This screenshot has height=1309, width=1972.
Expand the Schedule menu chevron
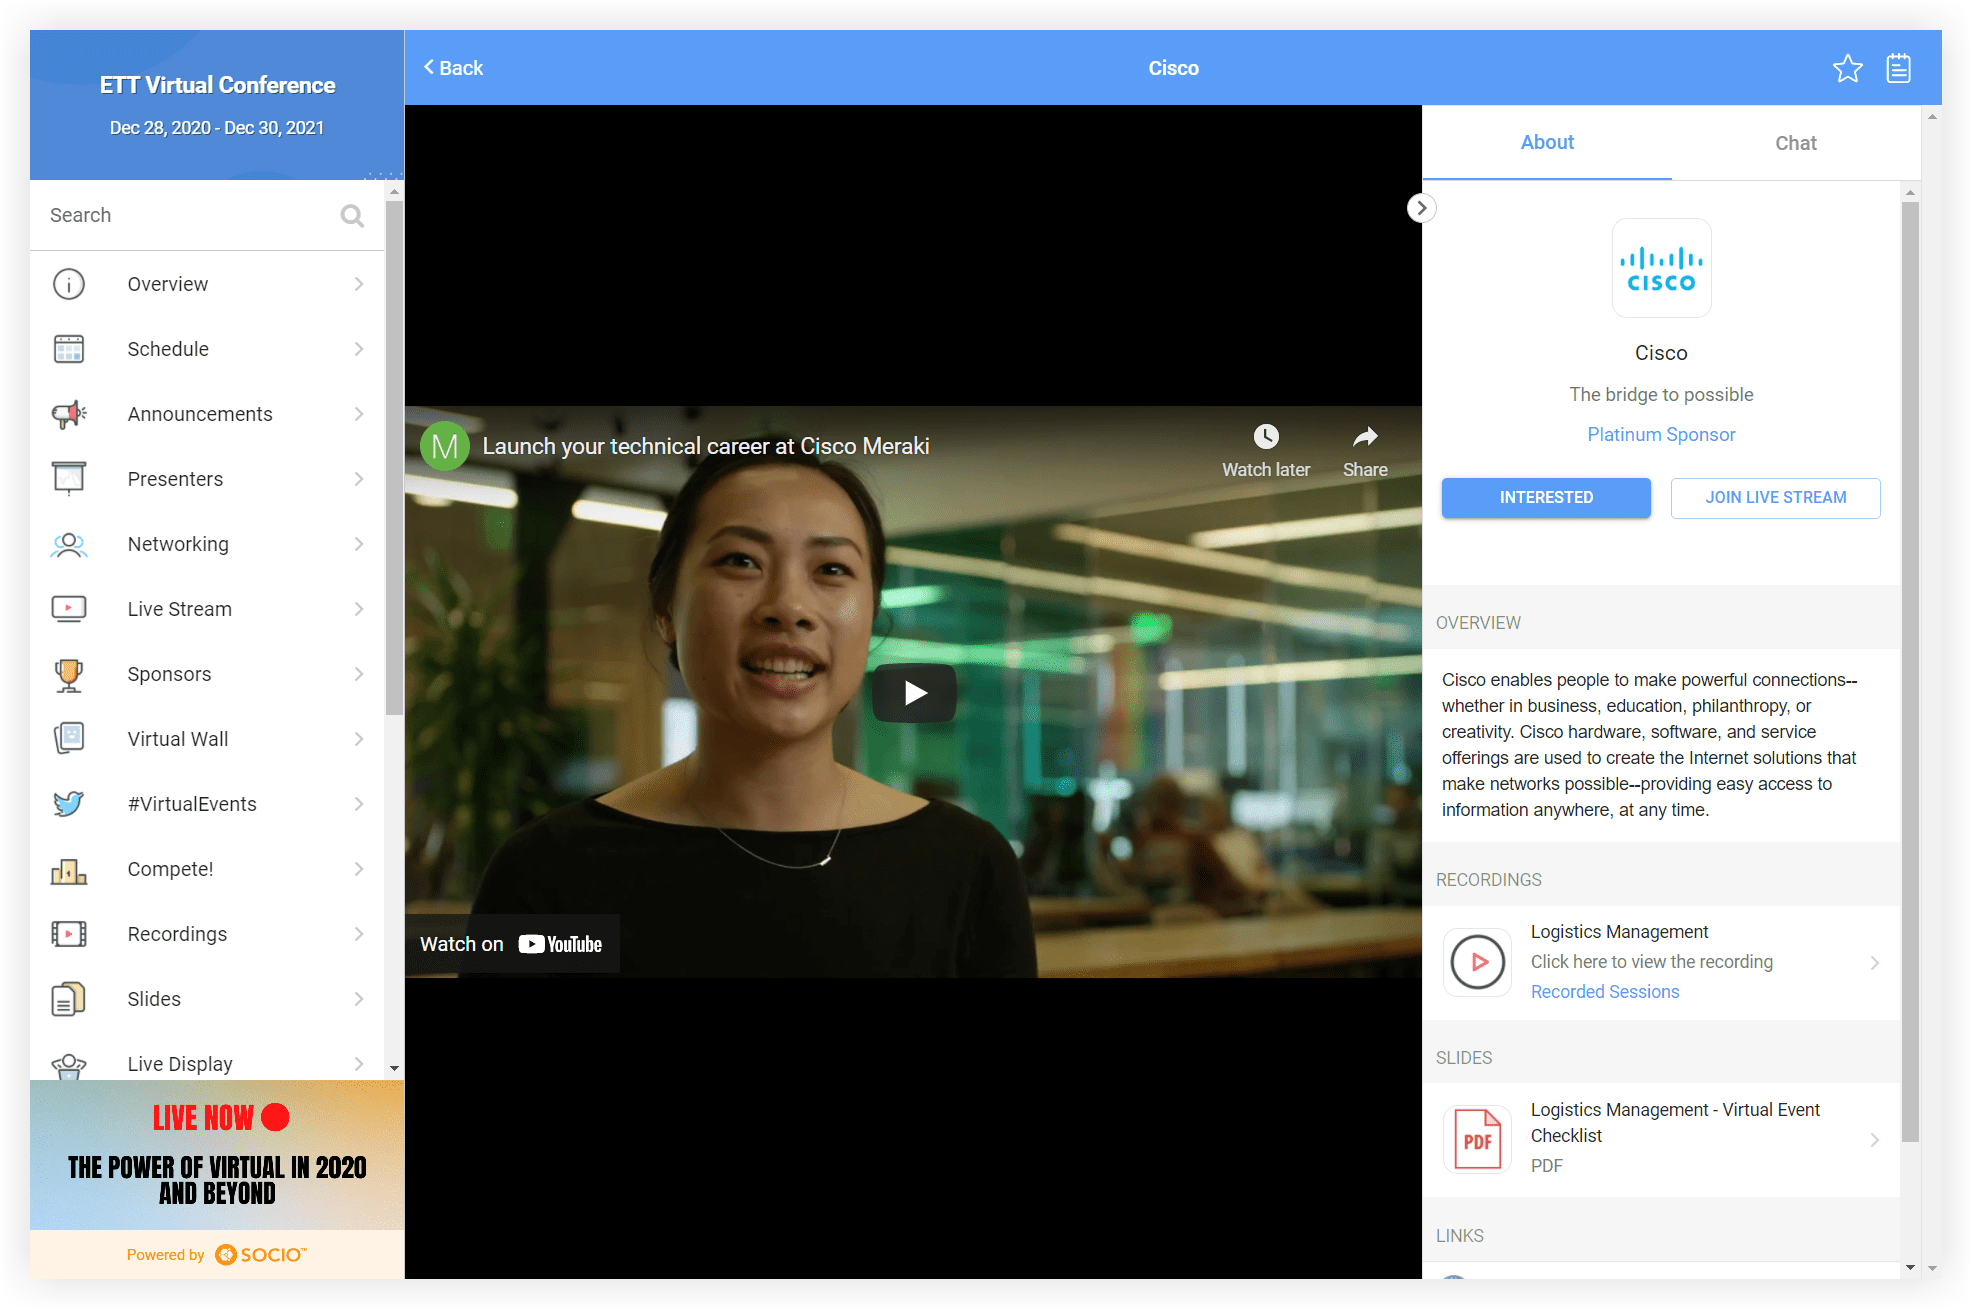[x=359, y=349]
